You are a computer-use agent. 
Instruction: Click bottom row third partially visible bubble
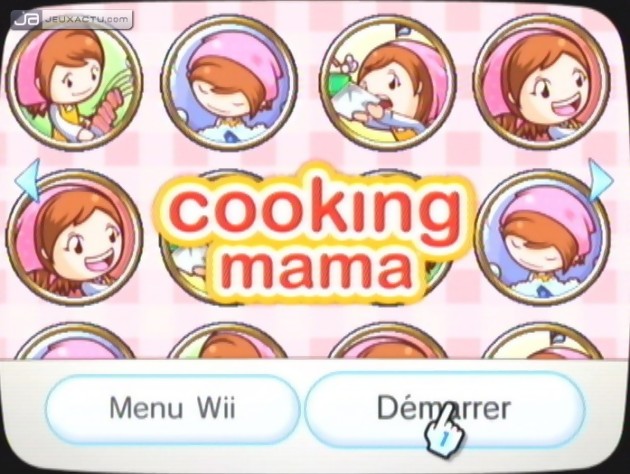387,341
